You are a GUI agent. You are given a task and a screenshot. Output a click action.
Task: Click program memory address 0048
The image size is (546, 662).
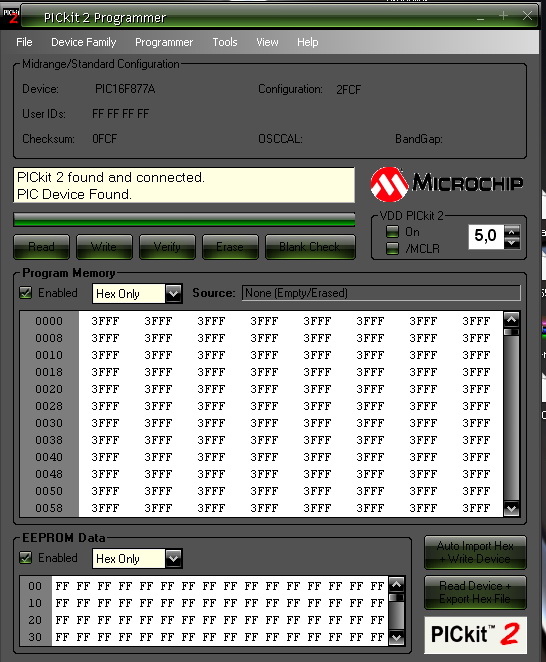pos(49,474)
